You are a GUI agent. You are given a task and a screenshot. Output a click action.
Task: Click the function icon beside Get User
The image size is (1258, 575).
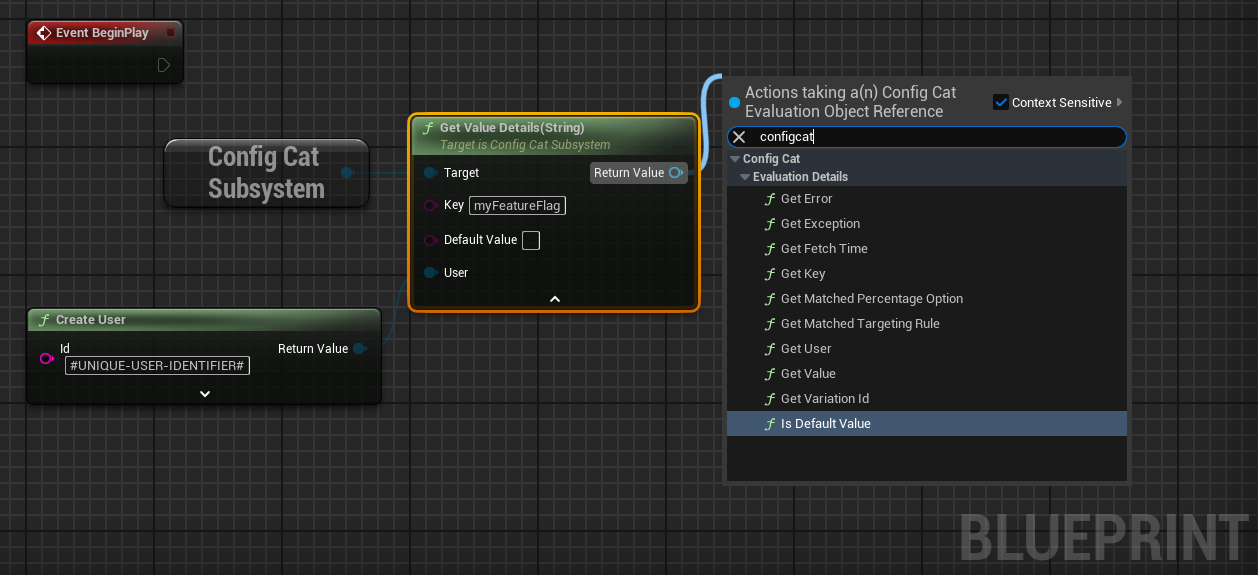[770, 349]
